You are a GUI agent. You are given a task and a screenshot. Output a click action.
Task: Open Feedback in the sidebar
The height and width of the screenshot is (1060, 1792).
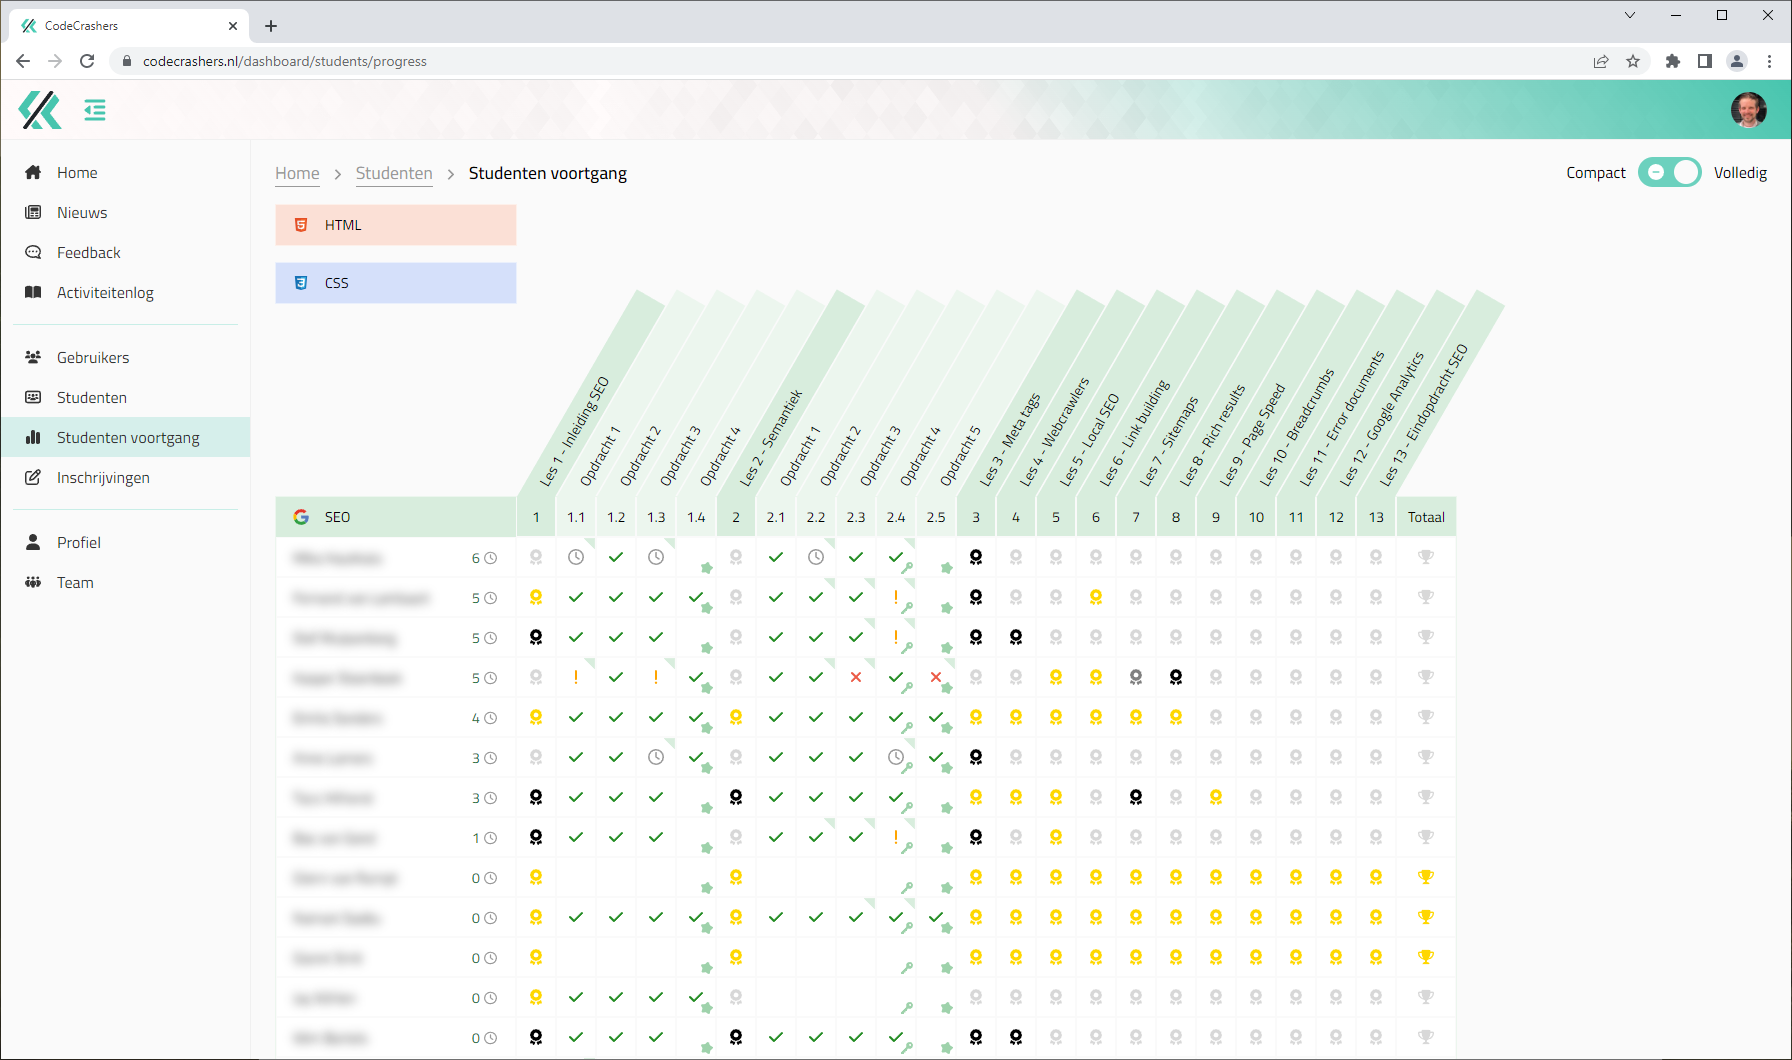88,253
